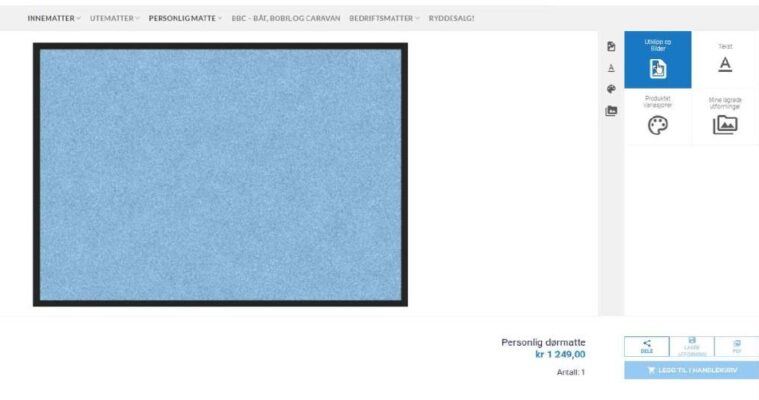Click the Dele share button
This screenshot has height=400, width=759.
647,346
